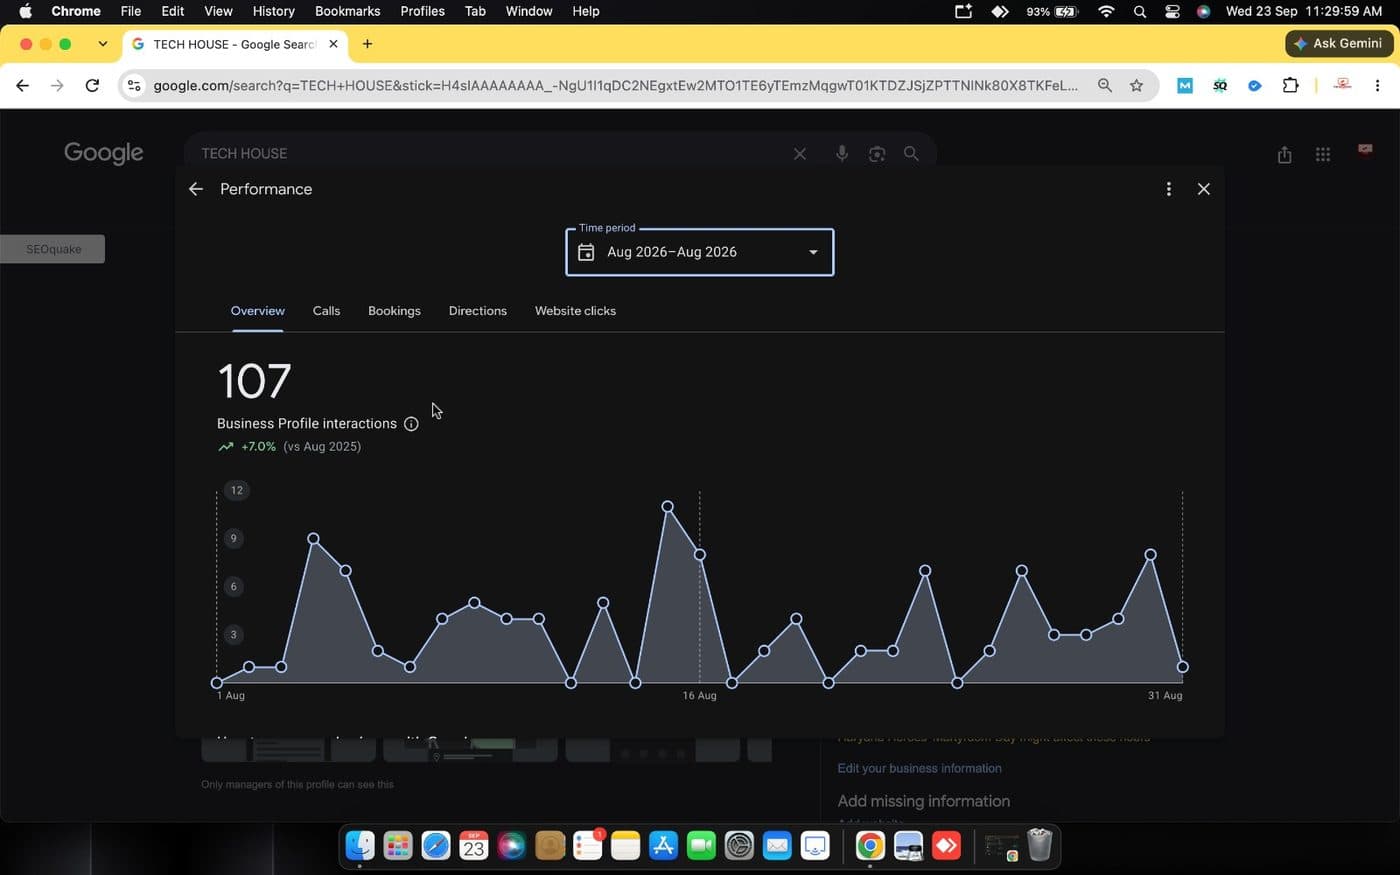
Task: Switch to the Overview tab
Action: 257,311
